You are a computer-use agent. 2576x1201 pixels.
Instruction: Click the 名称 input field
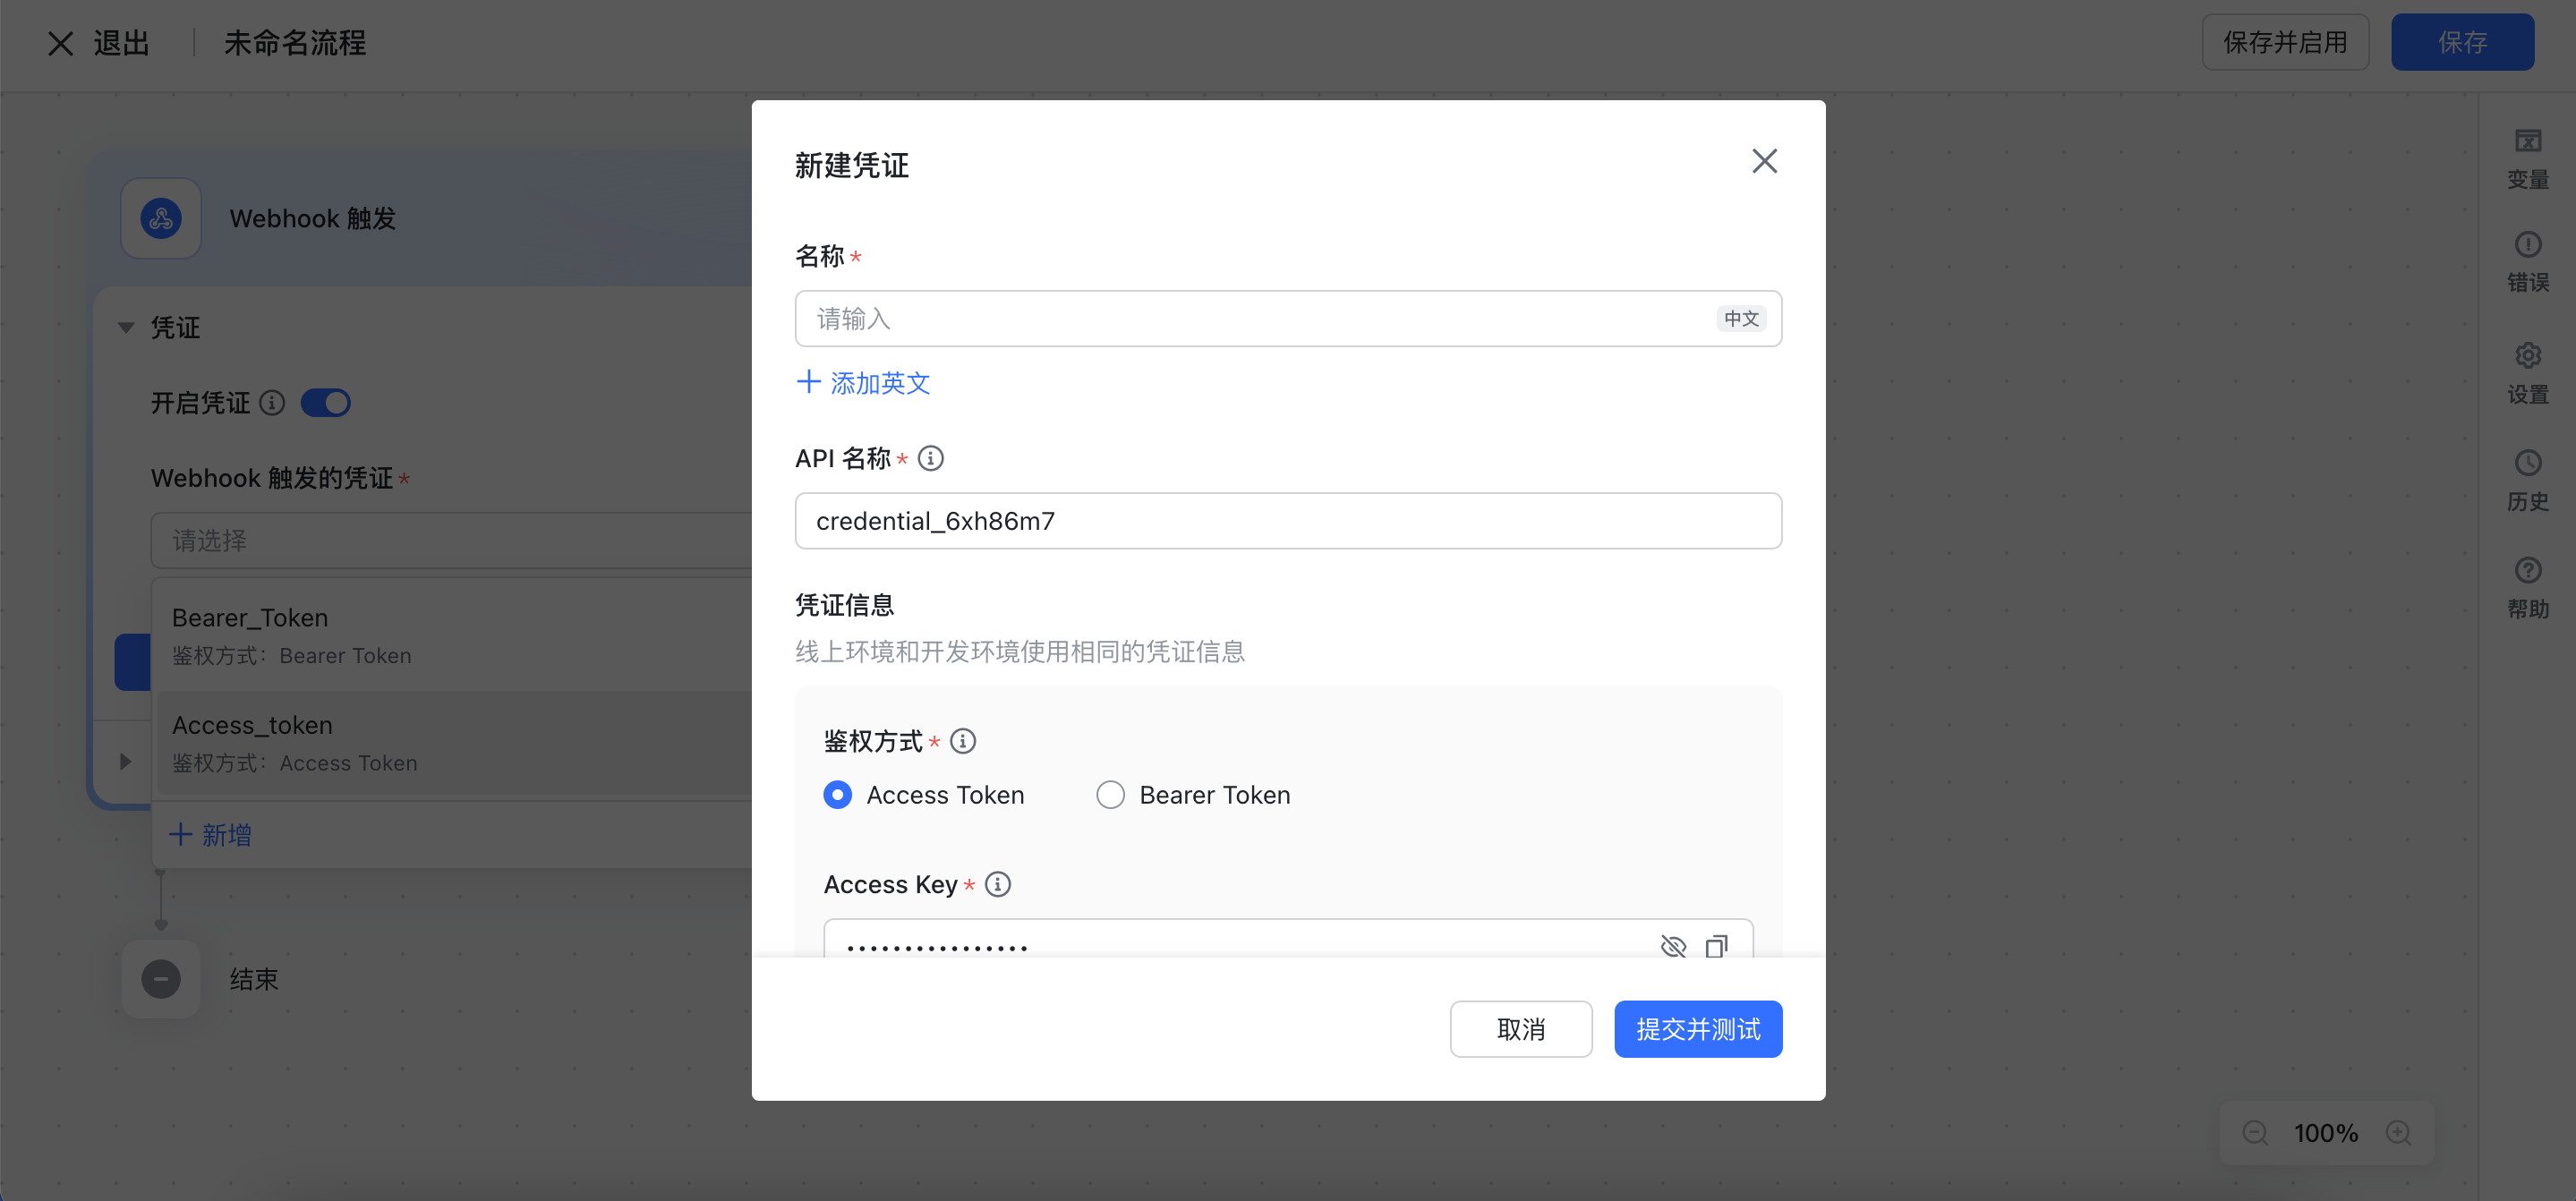tap(1288, 319)
